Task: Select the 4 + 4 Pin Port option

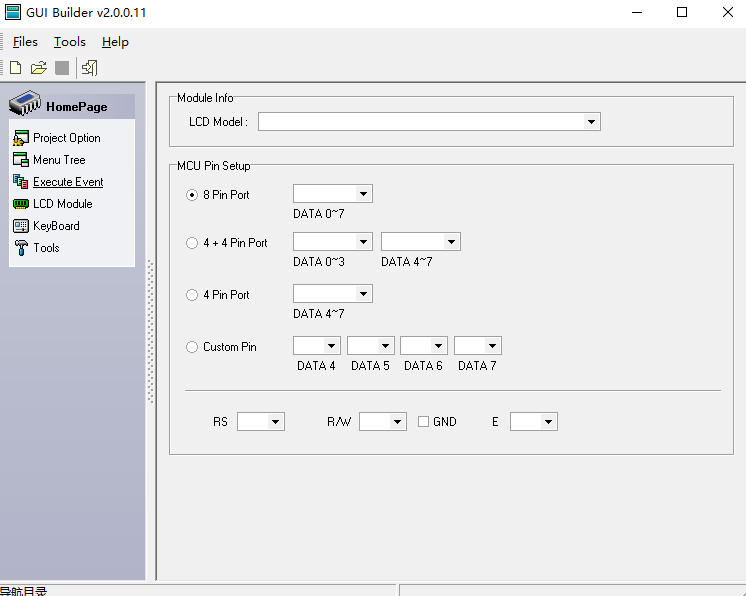Action: [x=192, y=243]
